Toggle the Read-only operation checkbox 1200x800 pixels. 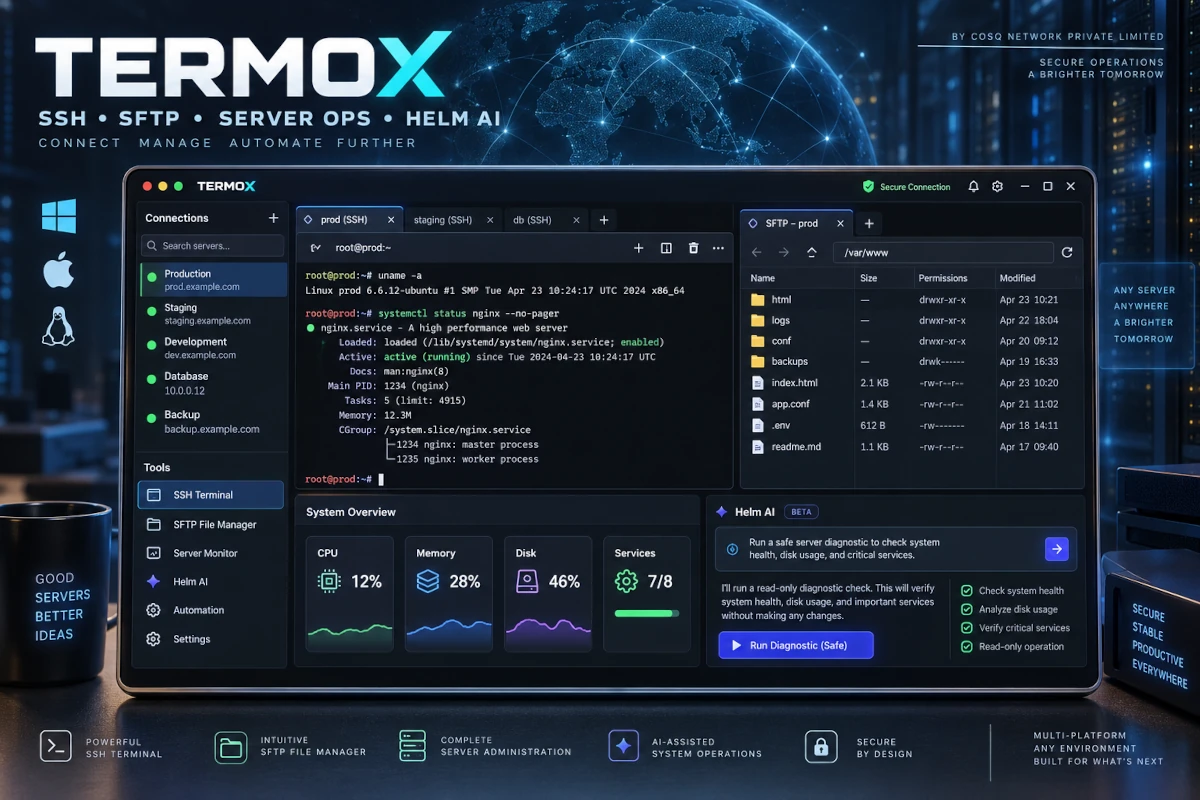967,647
